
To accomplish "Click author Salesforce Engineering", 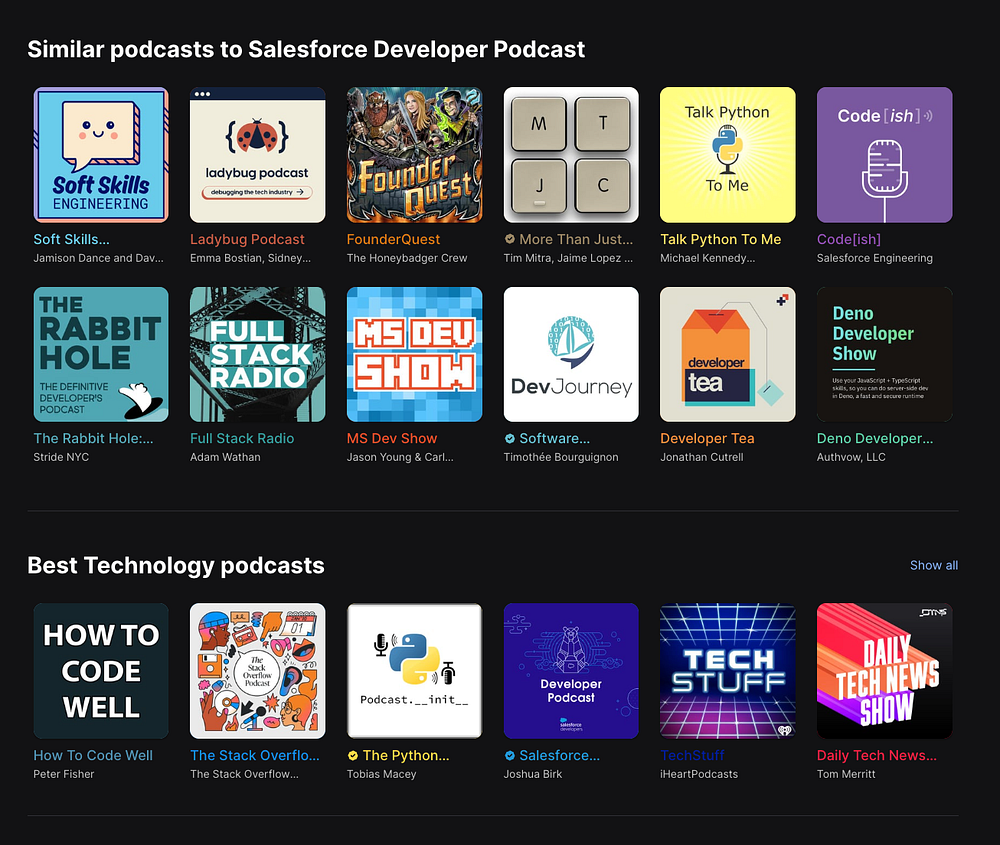I will tap(875, 258).
